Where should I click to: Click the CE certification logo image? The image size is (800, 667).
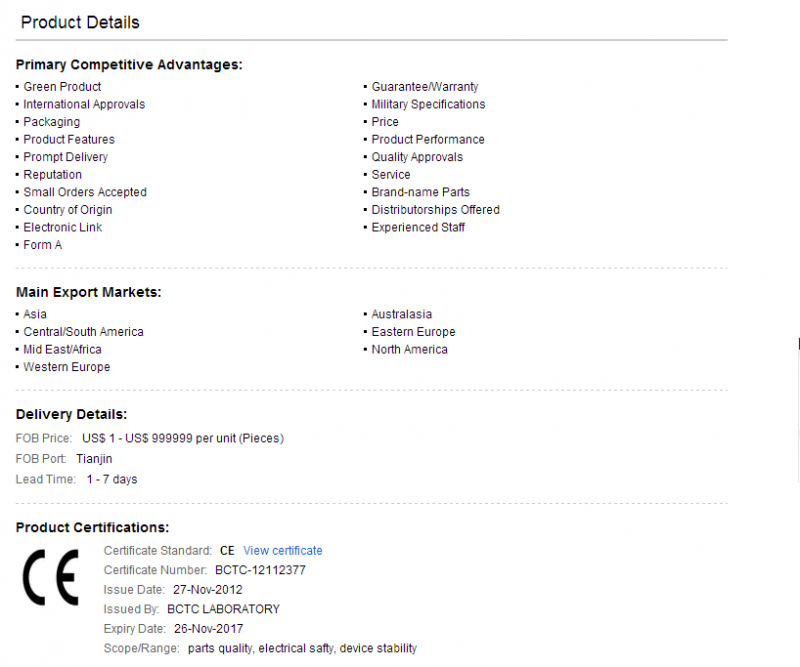[51, 577]
